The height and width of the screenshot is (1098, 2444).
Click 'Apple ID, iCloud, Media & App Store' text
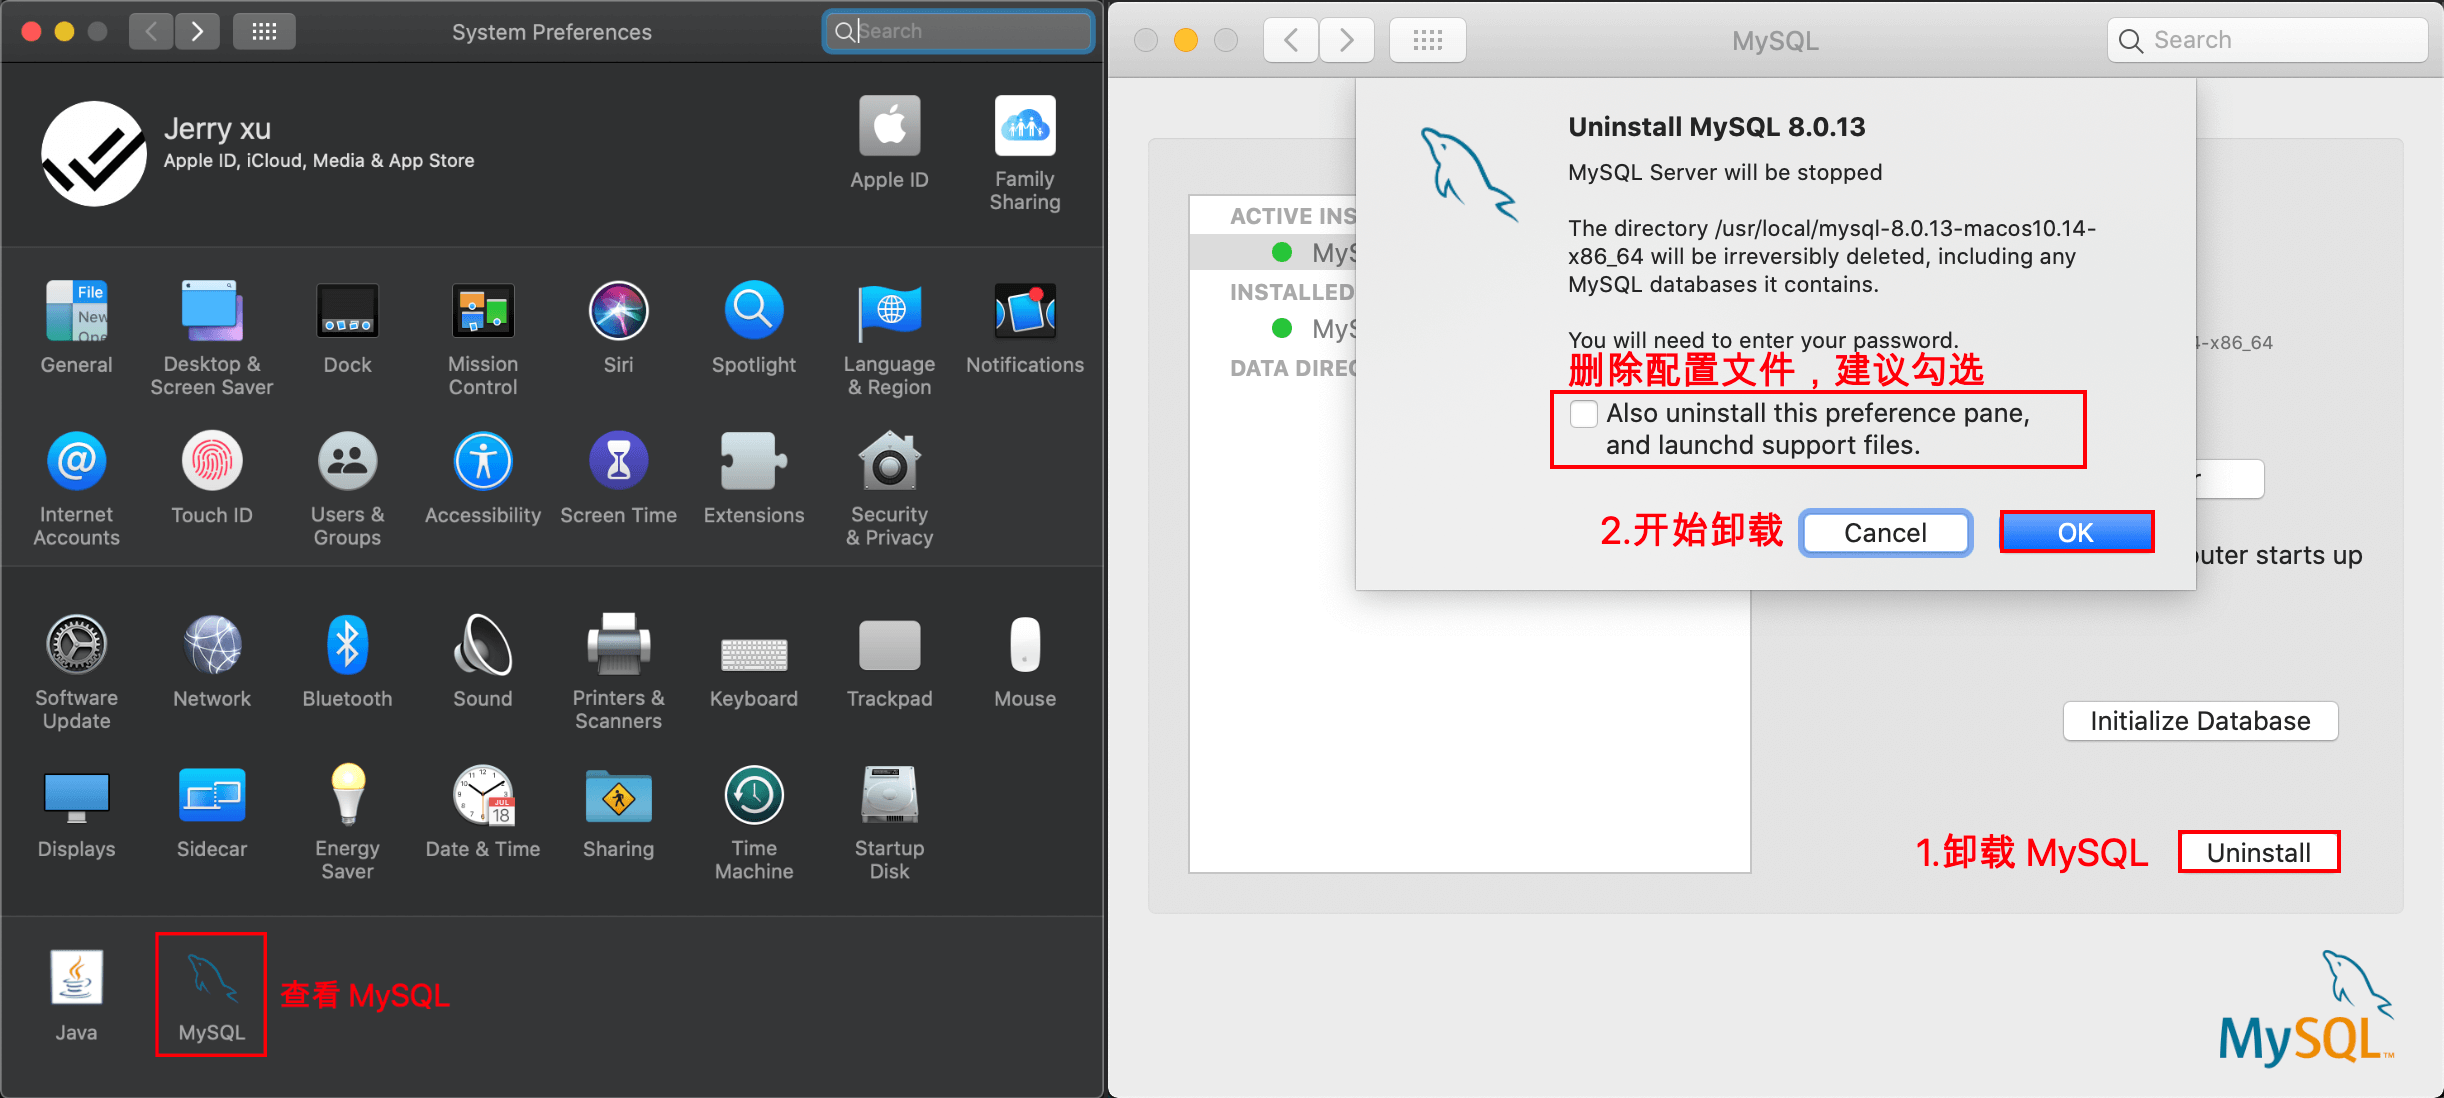coord(319,161)
